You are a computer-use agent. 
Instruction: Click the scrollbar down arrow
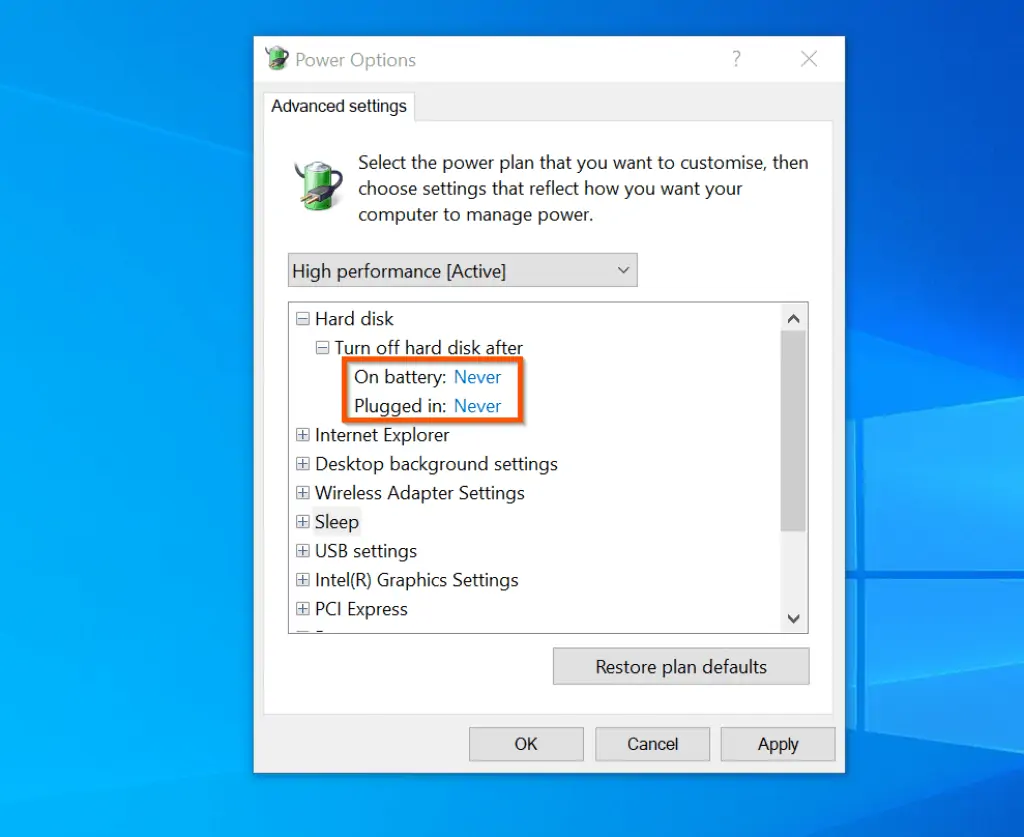(793, 618)
